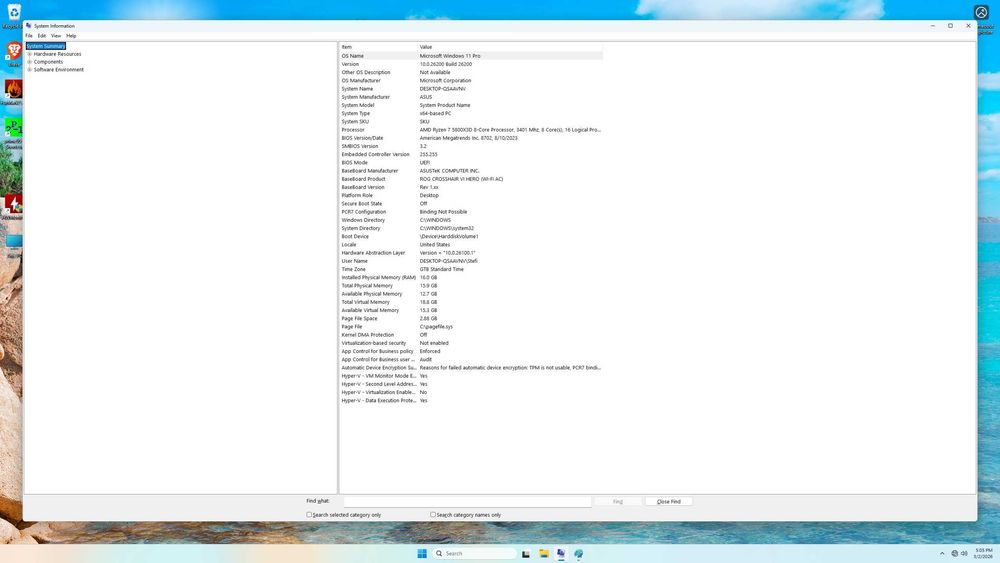Screen dimensions: 1000x563
Task: Open the File menu
Action: 29,36
